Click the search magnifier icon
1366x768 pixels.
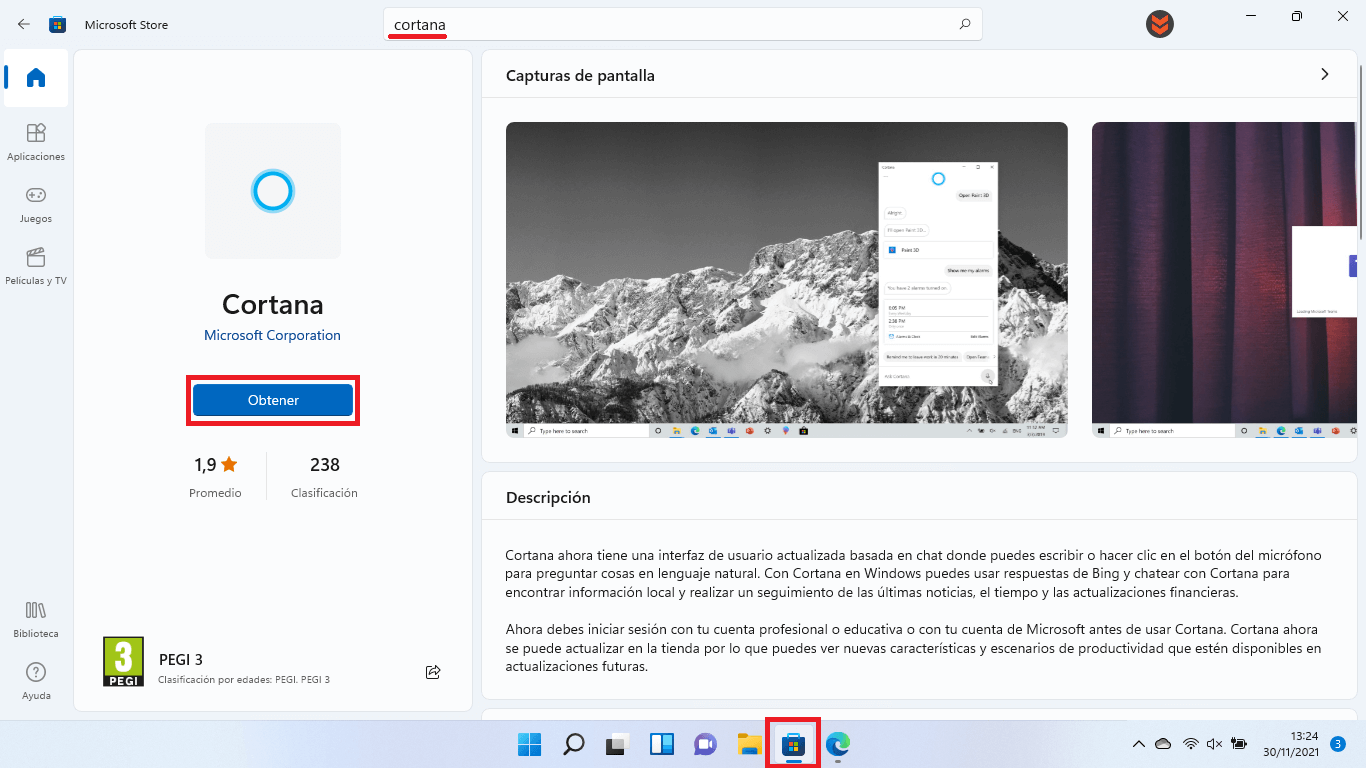click(x=965, y=24)
